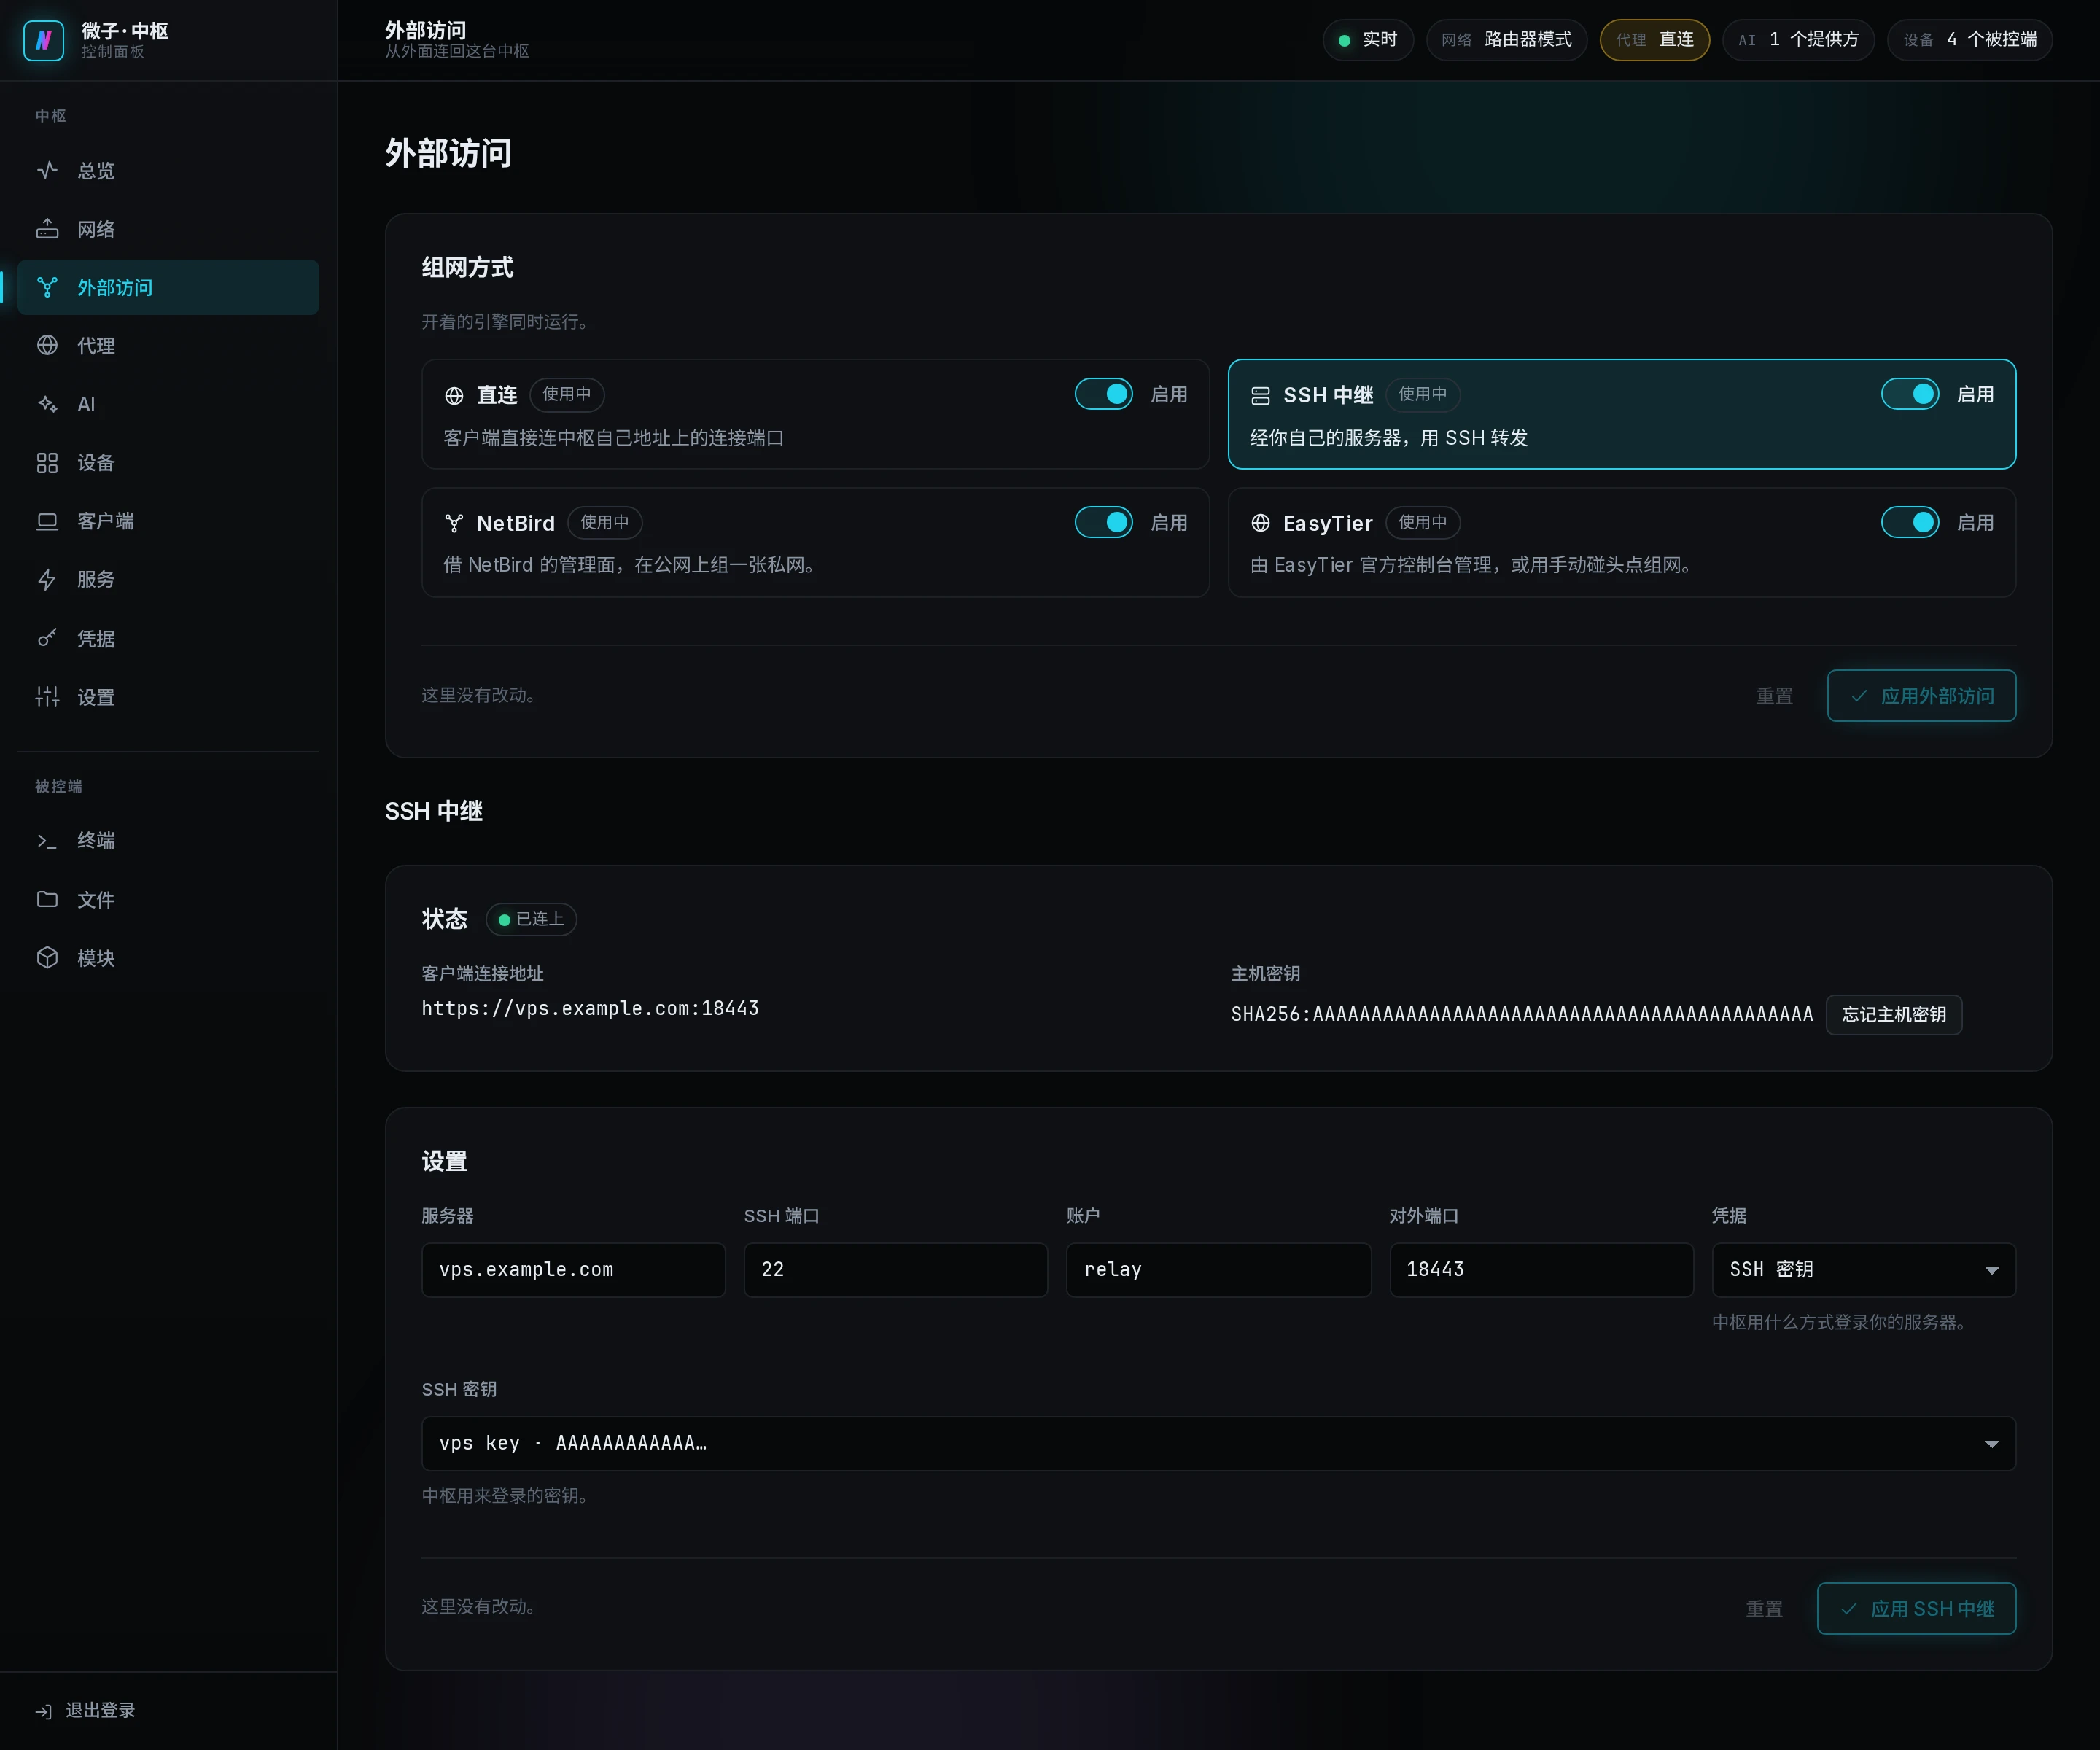This screenshot has width=2100, height=1750.
Task: Click the 设备 4 个被控端 pill
Action: 1969,40
